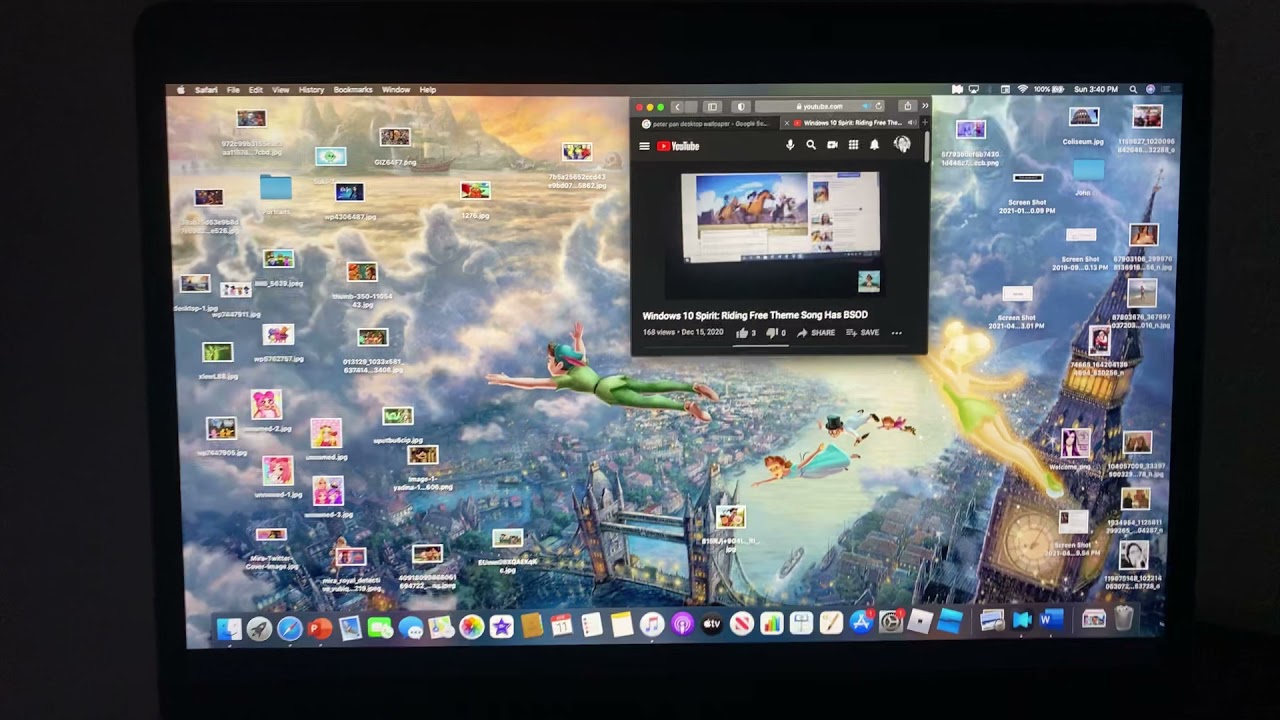Add new Safari tab with plus
Screen dimensions: 1280x720
click(924, 123)
